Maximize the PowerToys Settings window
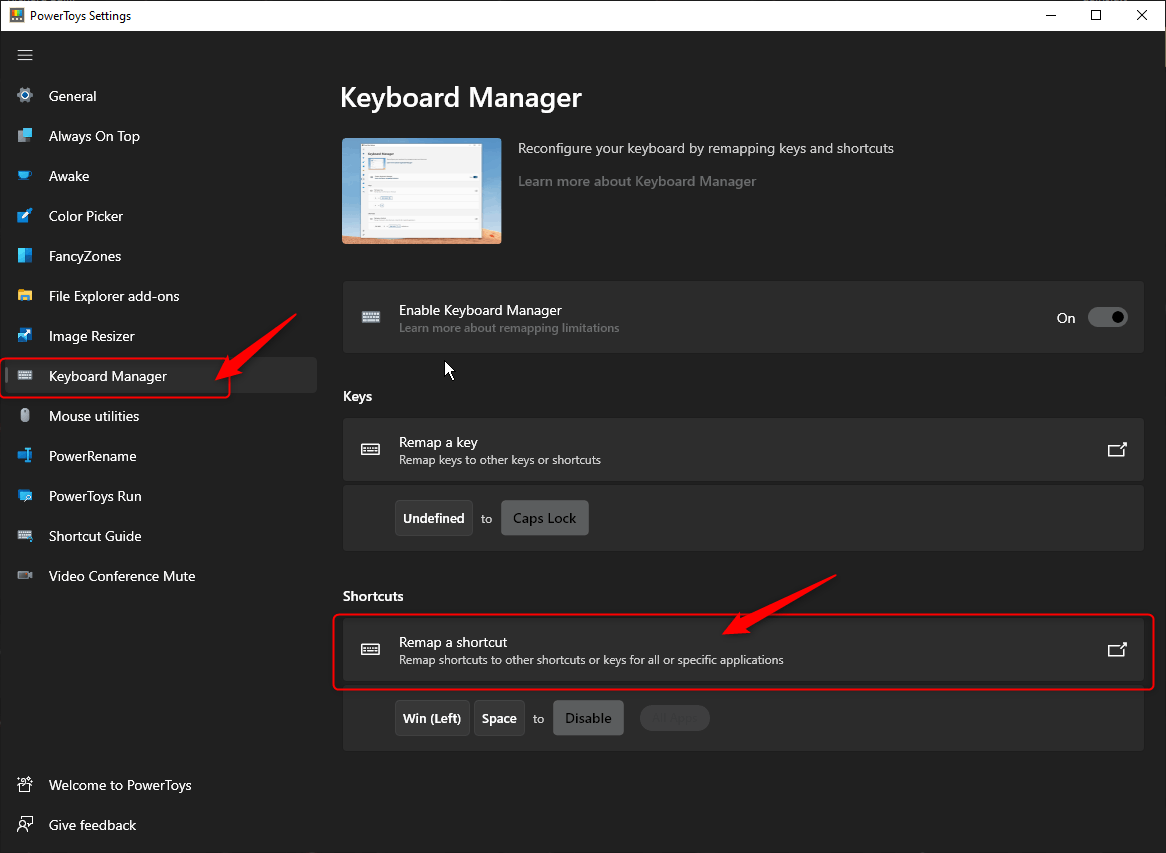Screen dimensions: 1166x853 click(x=1095, y=16)
